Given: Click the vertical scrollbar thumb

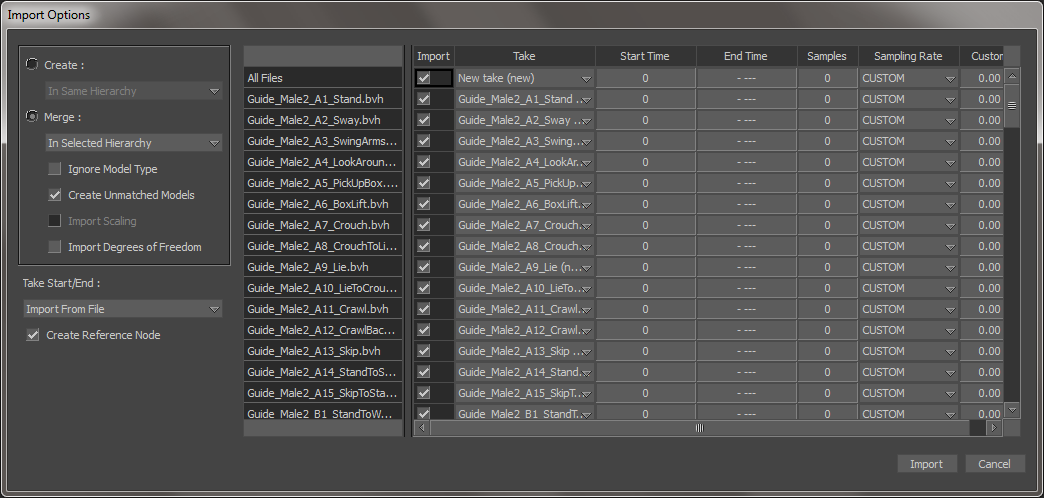Looking at the screenshot, I should (1011, 106).
